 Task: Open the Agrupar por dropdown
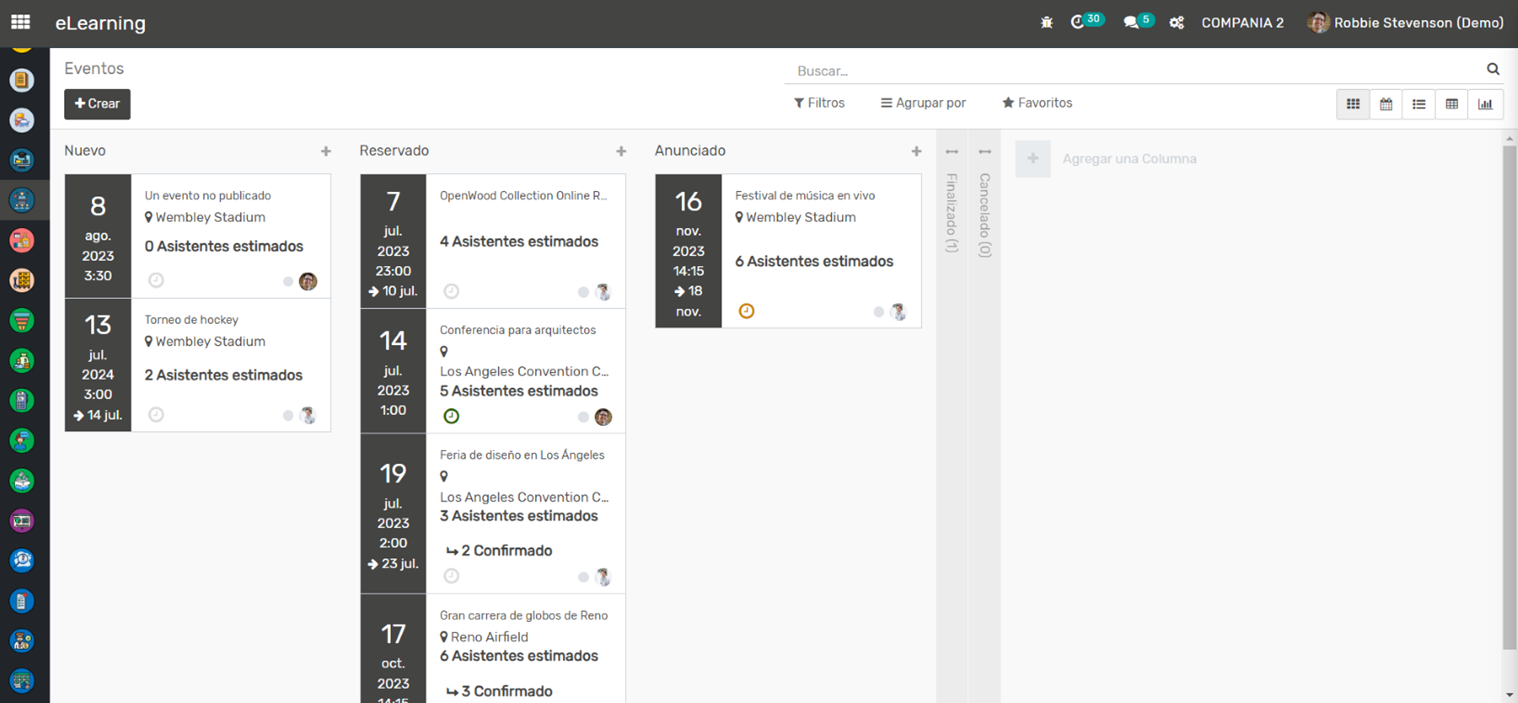[923, 103]
